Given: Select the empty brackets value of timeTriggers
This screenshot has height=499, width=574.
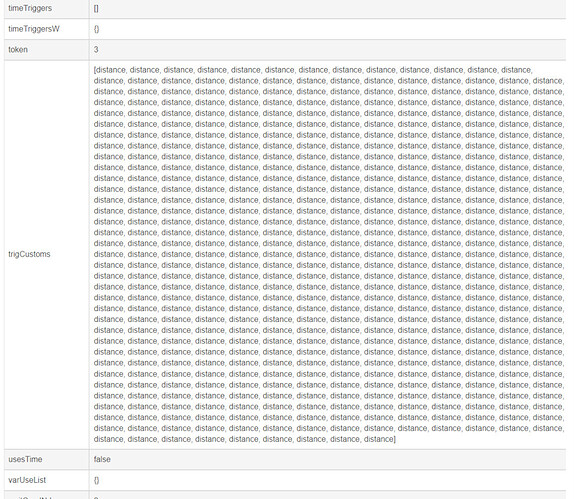Looking at the screenshot, I should pos(96,8).
